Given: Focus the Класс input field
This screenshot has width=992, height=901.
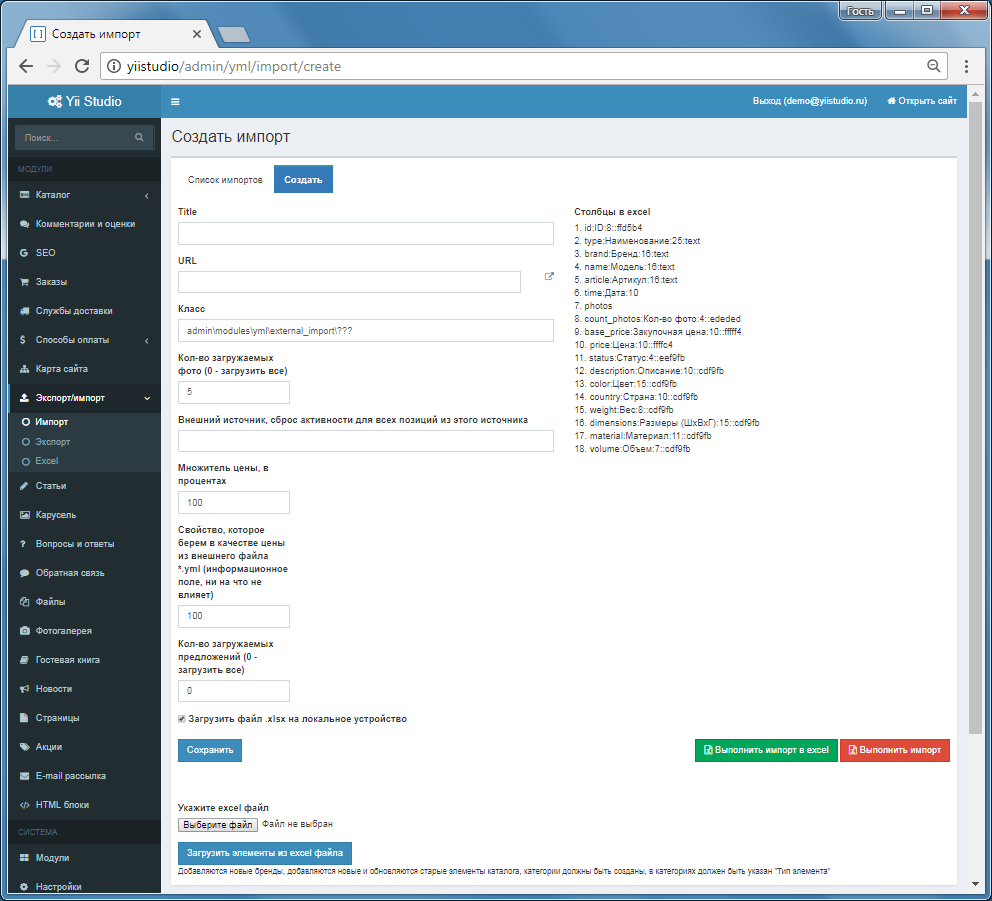Looking at the screenshot, I should point(366,330).
